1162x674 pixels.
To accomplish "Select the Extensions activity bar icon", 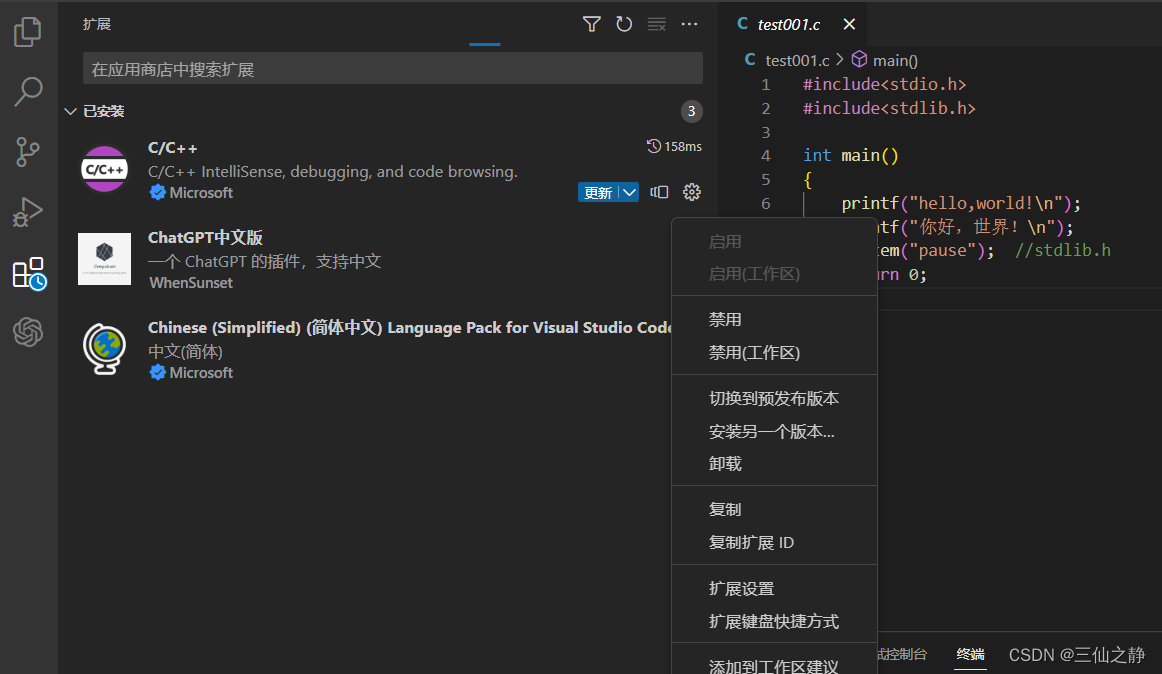I will click(30, 273).
